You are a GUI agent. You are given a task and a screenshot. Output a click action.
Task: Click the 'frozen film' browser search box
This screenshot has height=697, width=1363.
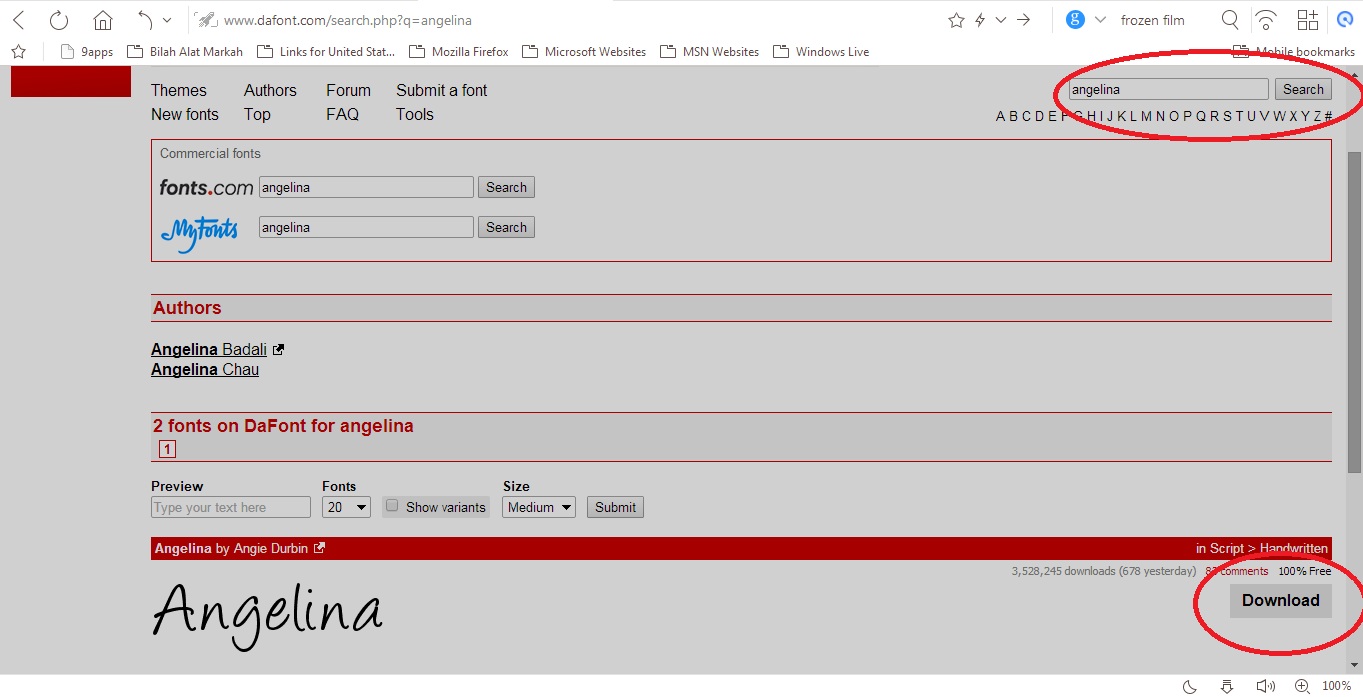pos(1153,20)
